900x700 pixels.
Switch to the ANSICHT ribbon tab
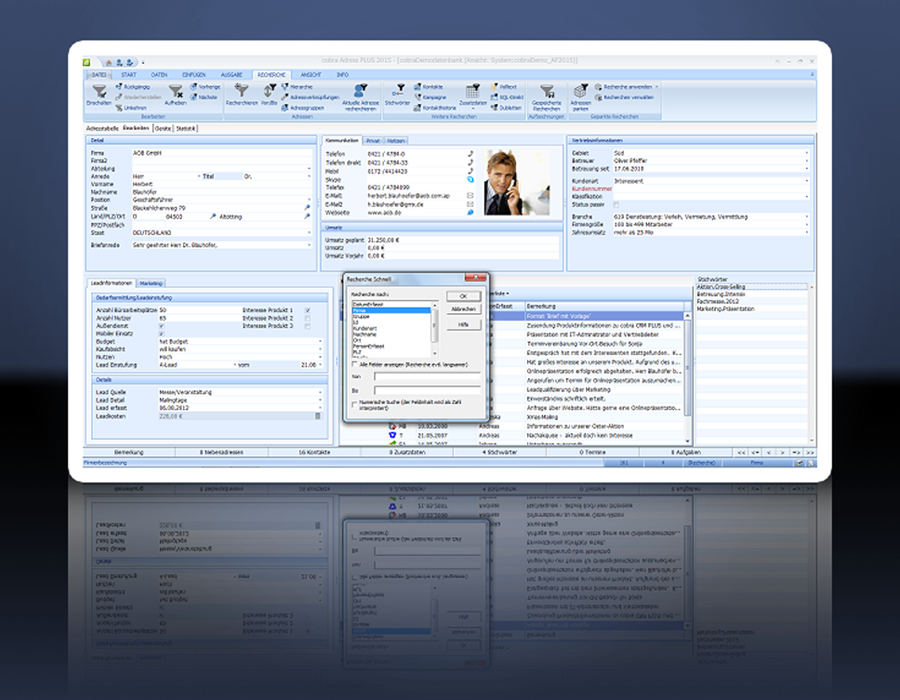tap(311, 75)
